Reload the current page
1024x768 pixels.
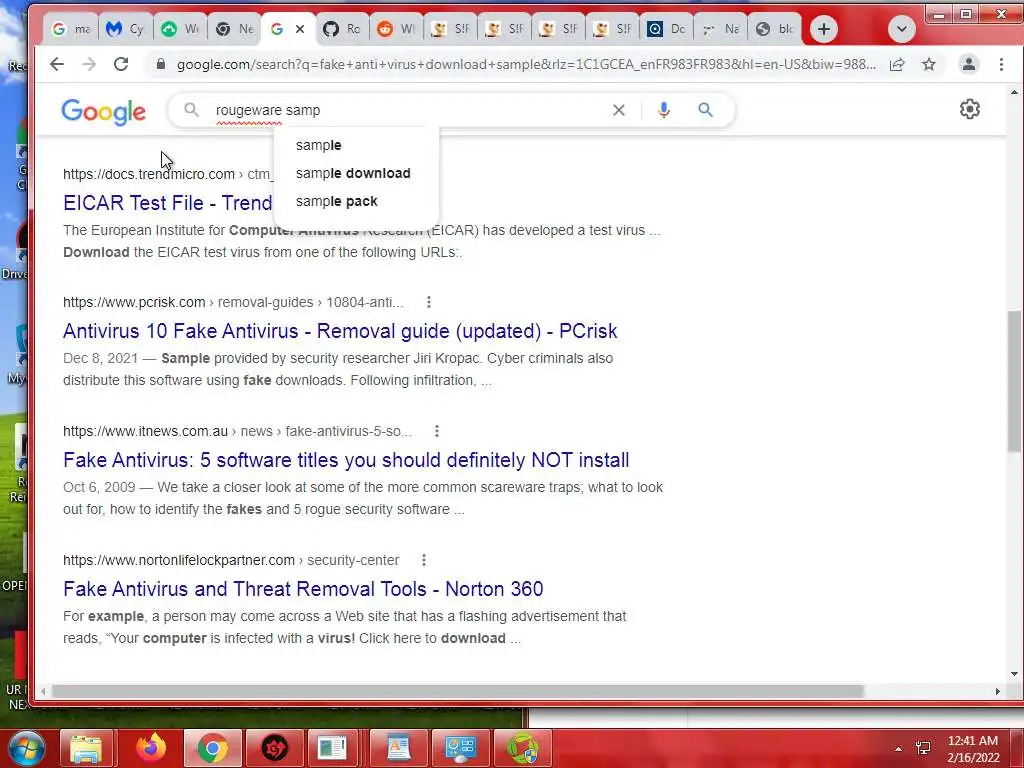point(121,64)
